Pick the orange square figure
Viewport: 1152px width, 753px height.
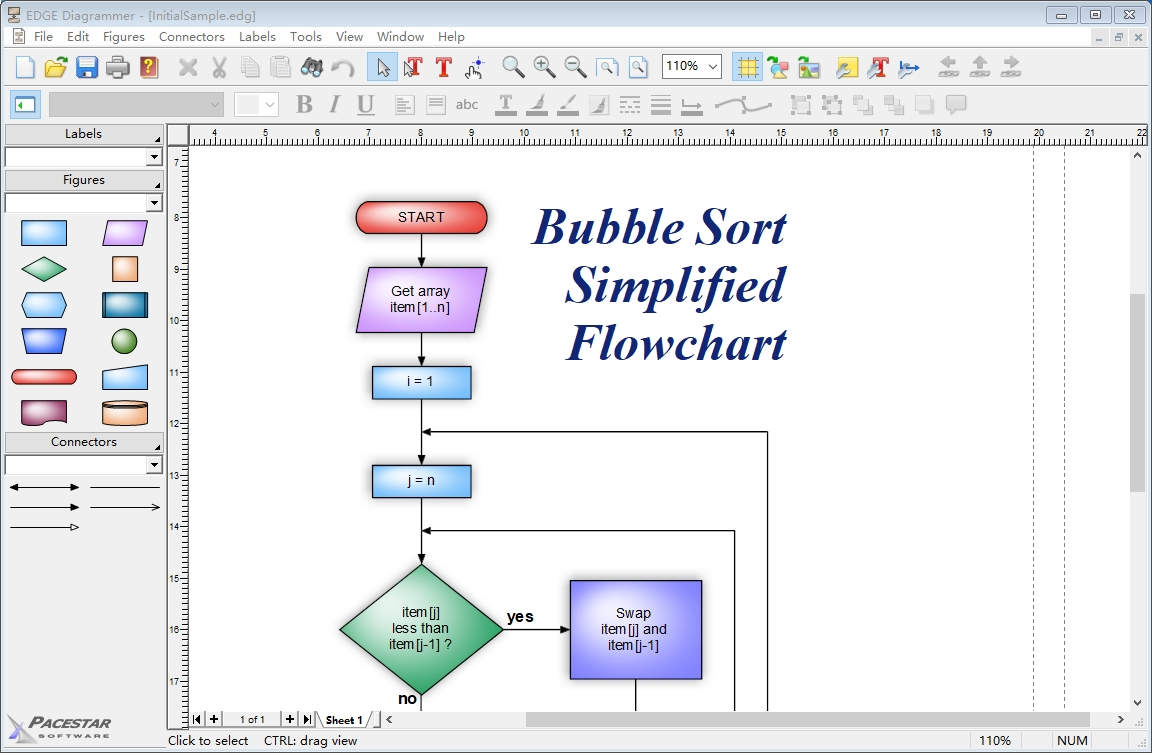click(125, 269)
